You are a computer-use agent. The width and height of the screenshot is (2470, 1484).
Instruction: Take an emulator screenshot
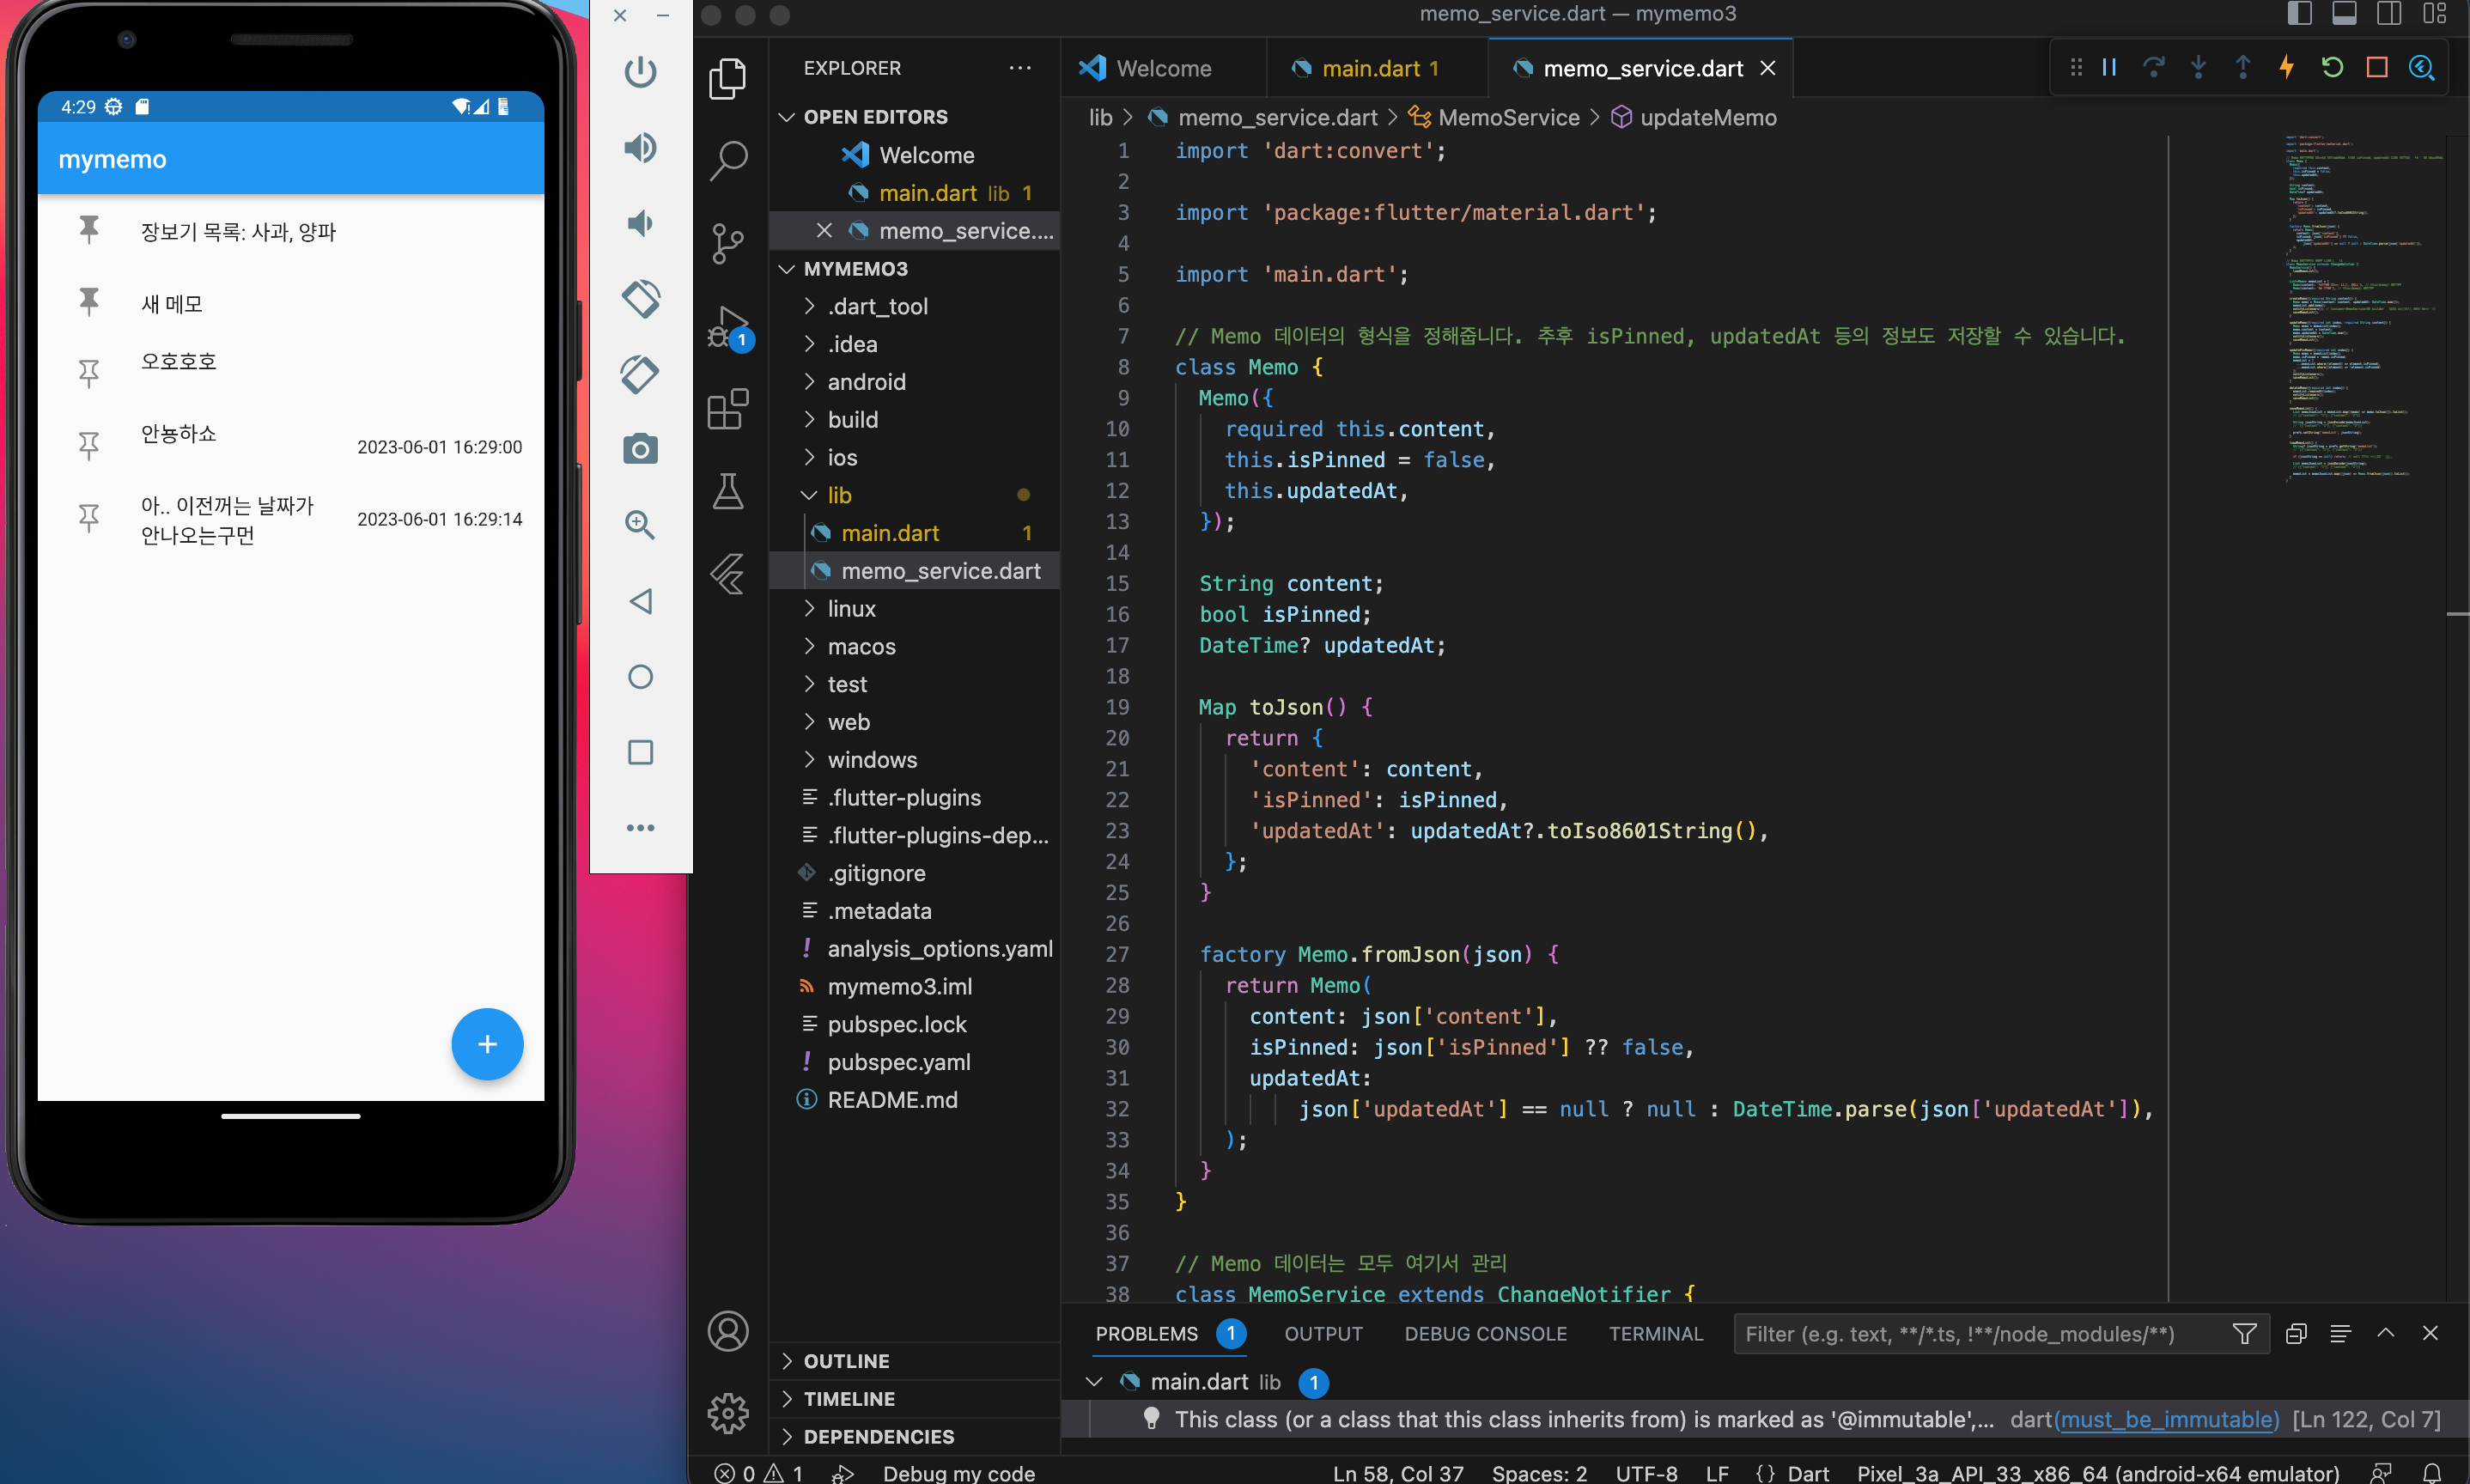coord(640,450)
